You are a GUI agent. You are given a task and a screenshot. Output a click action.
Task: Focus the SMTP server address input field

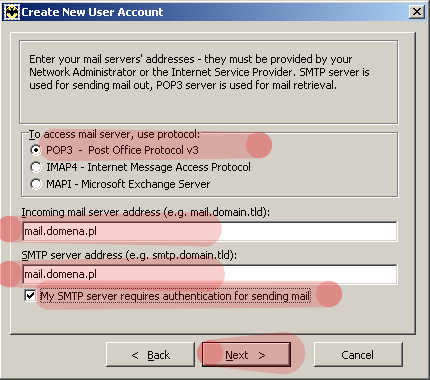click(210, 274)
